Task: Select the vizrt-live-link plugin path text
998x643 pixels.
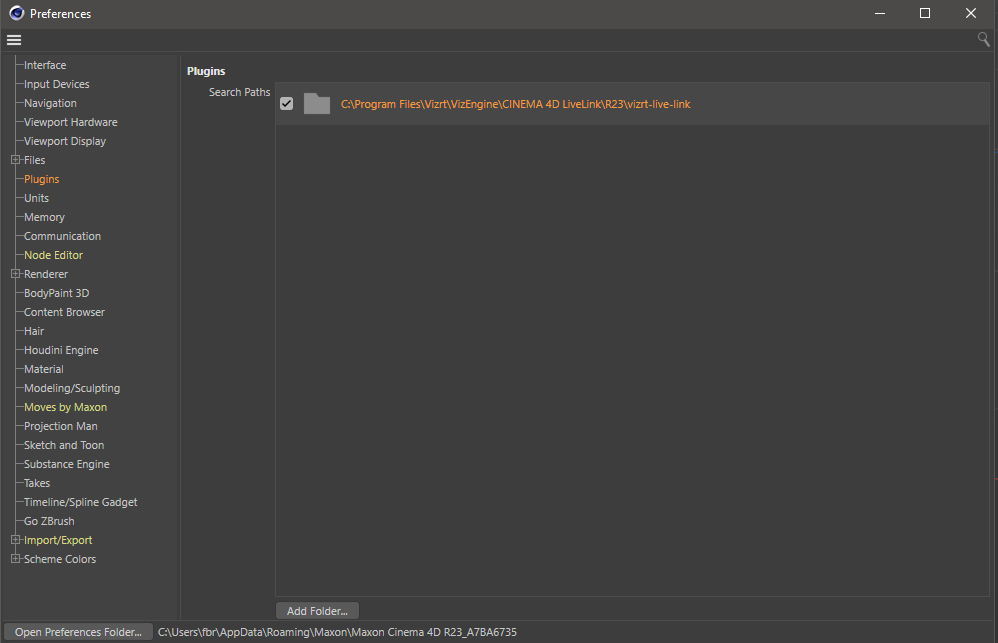Action: click(515, 104)
